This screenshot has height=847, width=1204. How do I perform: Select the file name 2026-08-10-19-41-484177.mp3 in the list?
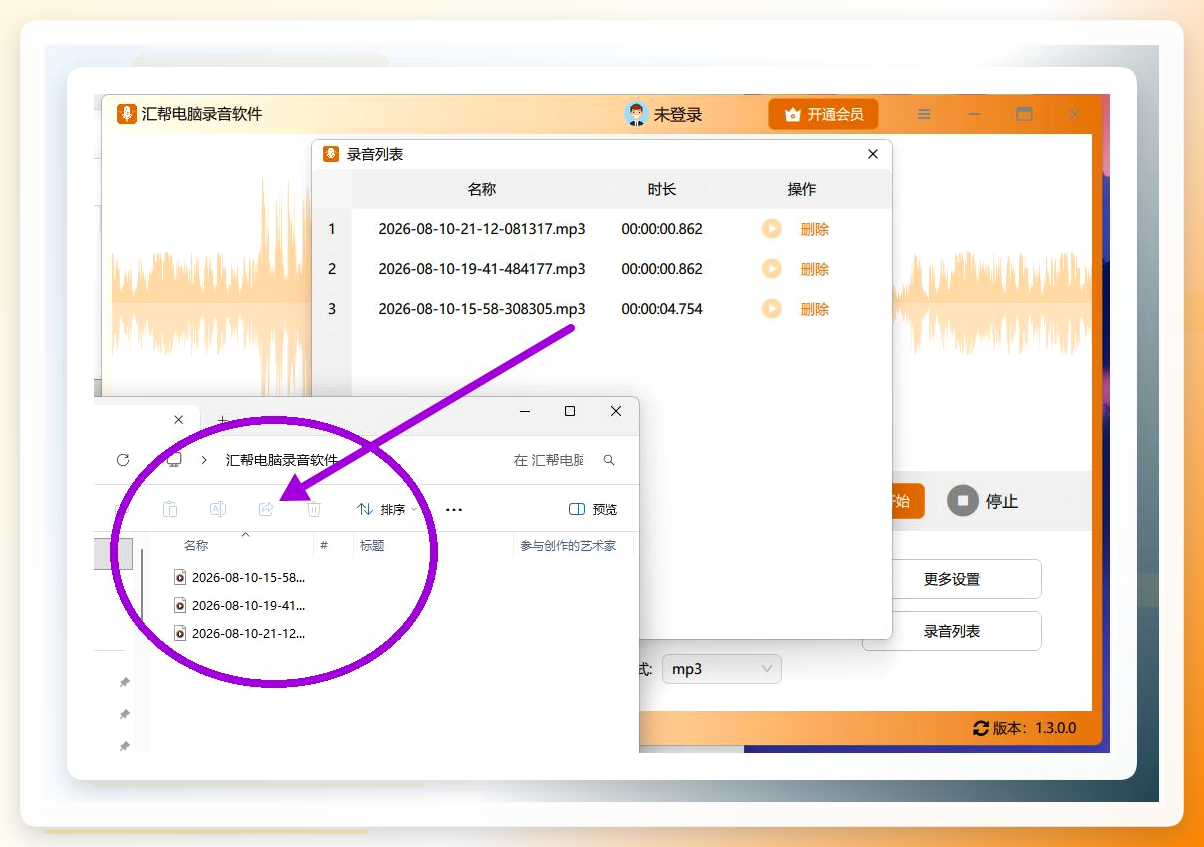click(x=482, y=269)
